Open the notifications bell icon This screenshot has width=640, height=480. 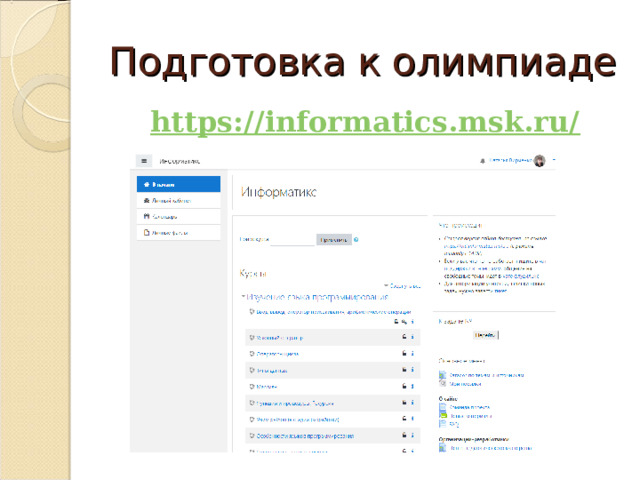[482, 161]
